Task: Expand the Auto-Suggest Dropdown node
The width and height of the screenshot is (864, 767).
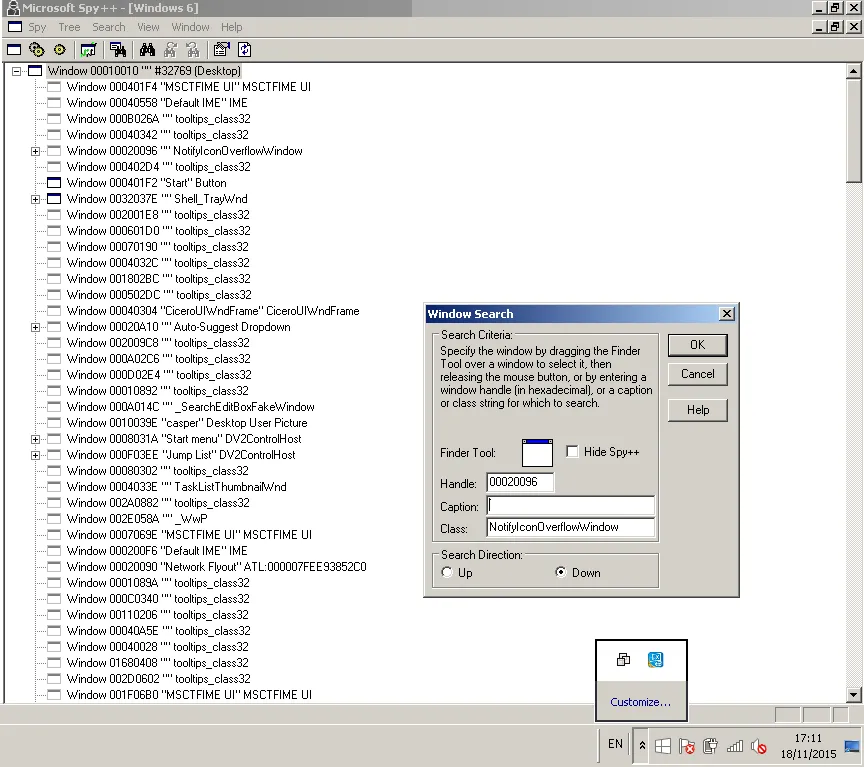Action: coord(35,327)
